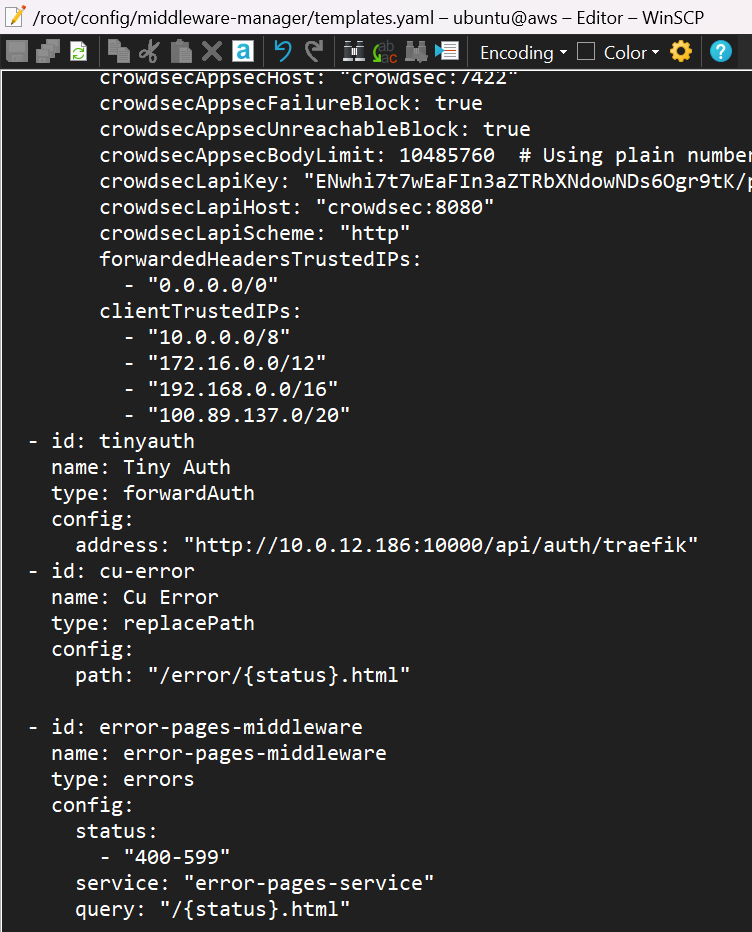Open the Color dropdown menu

tap(632, 52)
